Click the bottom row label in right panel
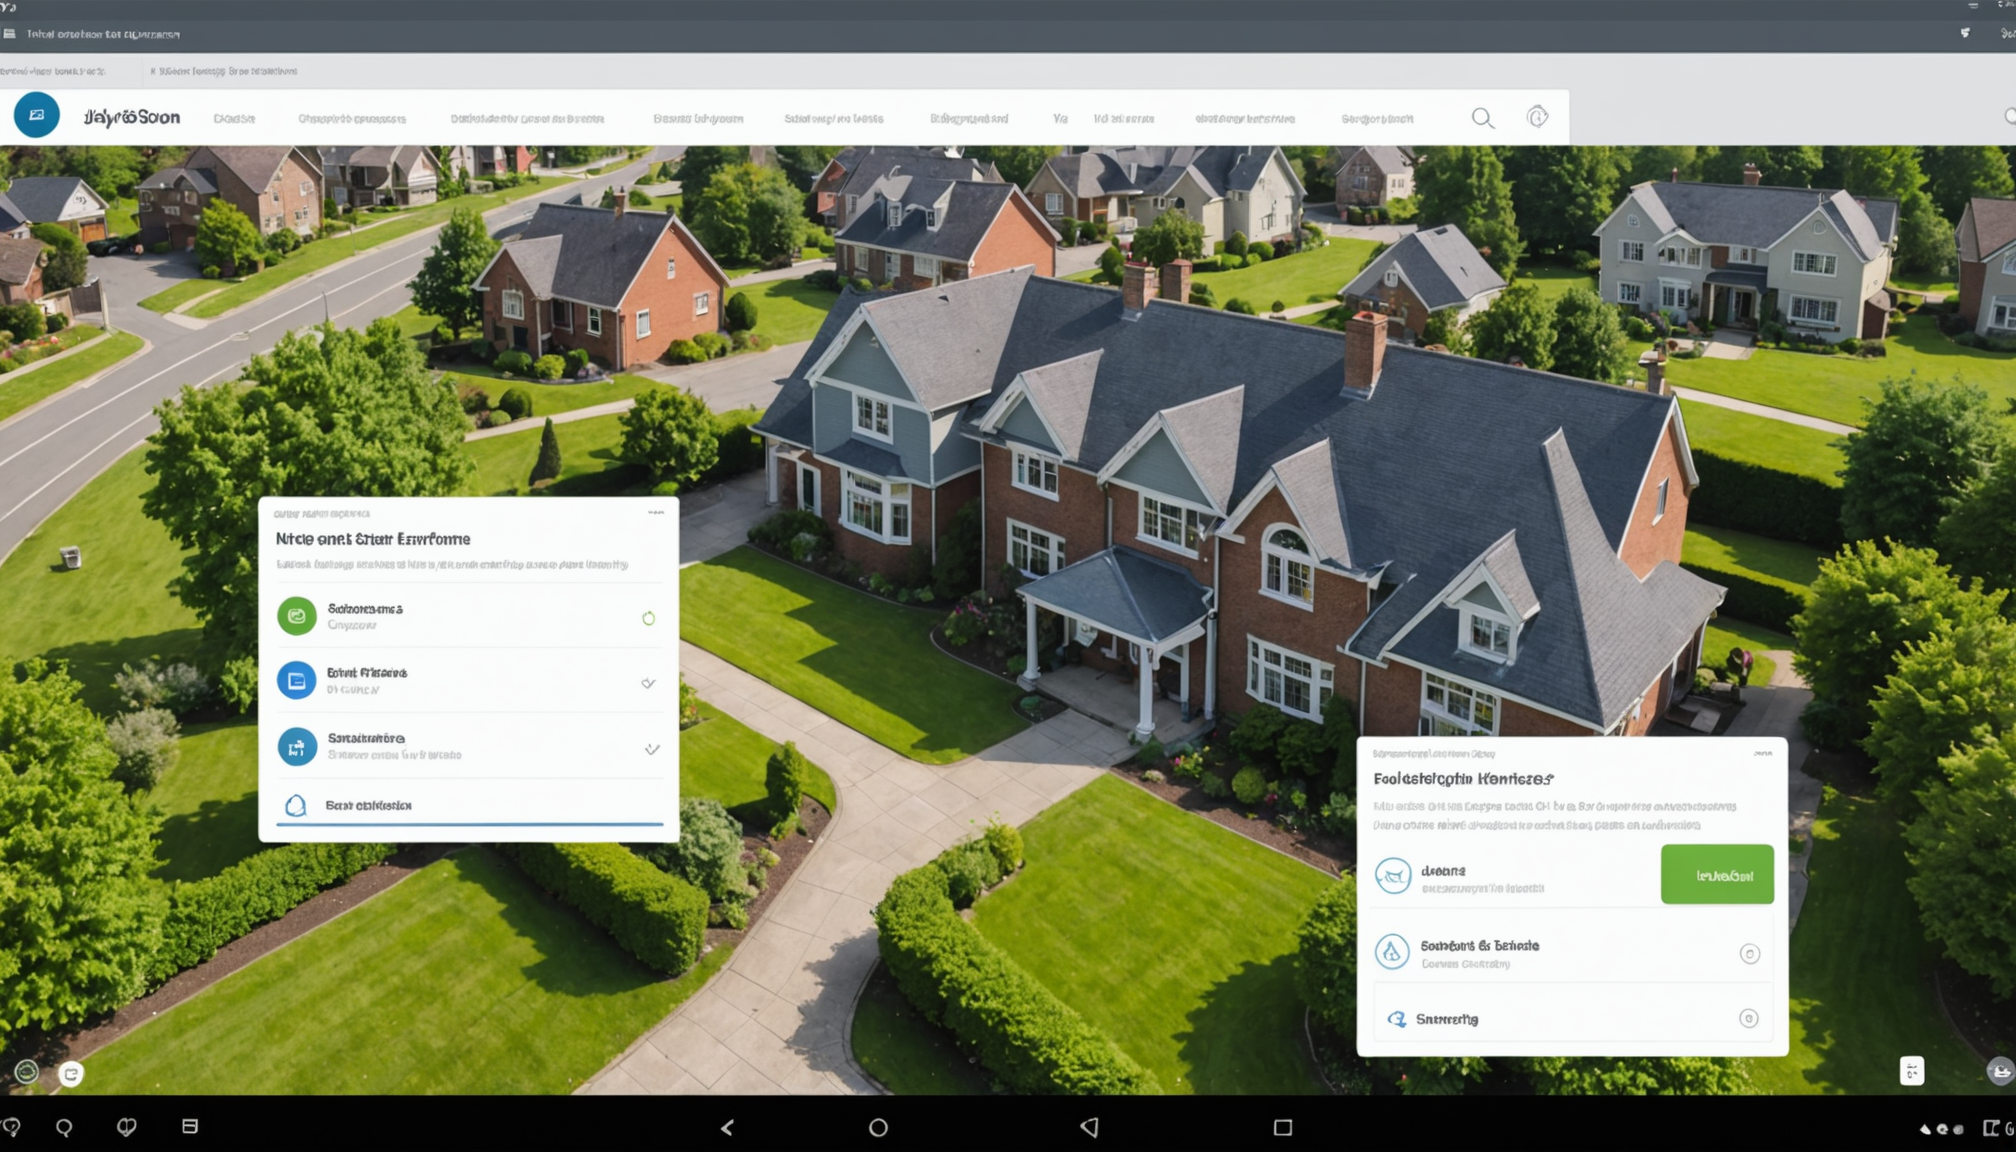Screen dimensions: 2016x1152 1447,1019
